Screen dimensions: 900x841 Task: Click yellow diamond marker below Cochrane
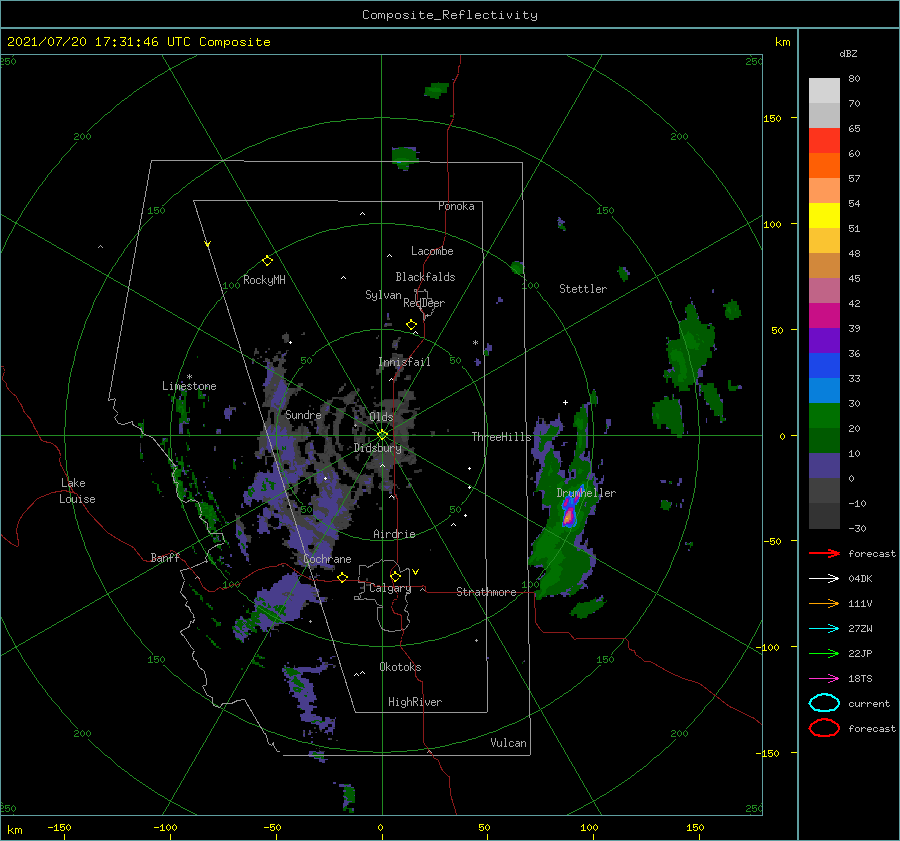click(343, 578)
